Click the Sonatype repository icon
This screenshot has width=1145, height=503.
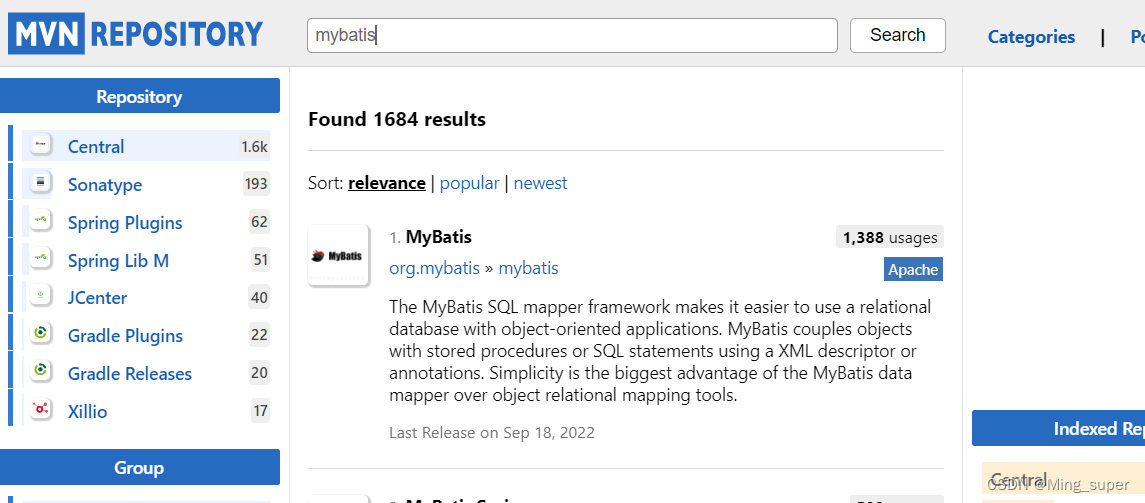pyautogui.click(x=41, y=184)
